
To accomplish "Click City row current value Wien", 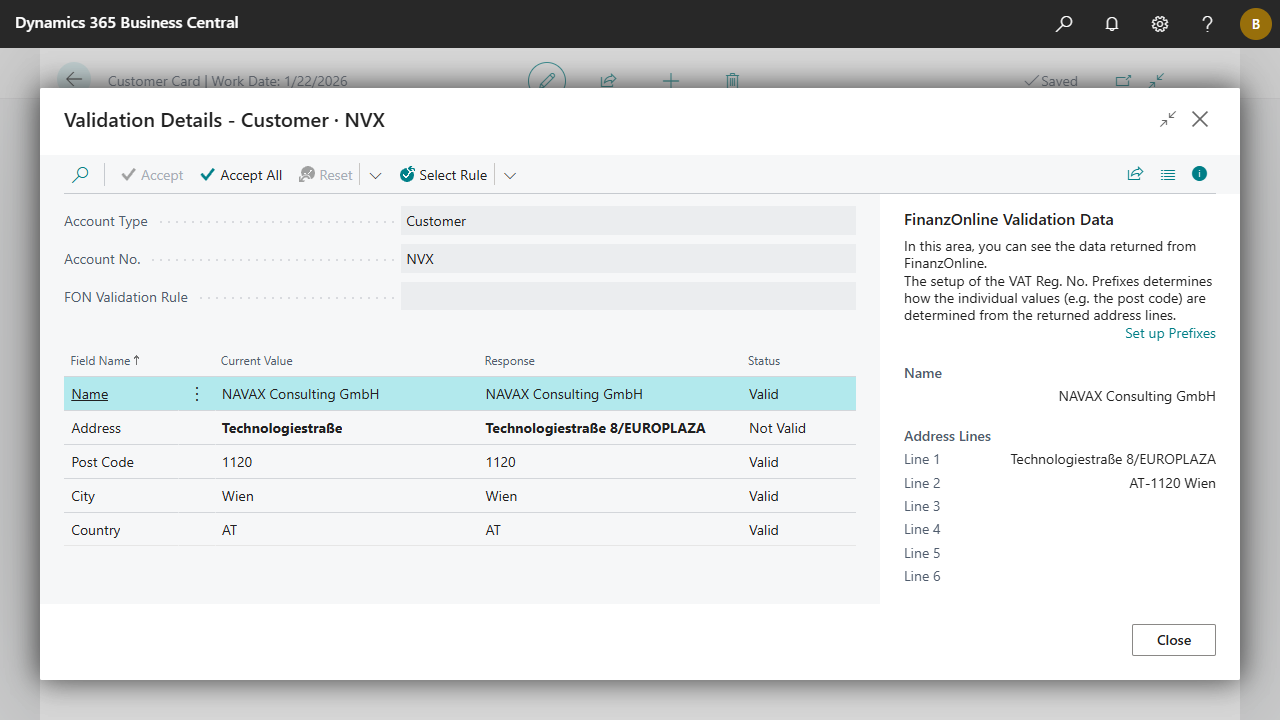I will point(238,496).
